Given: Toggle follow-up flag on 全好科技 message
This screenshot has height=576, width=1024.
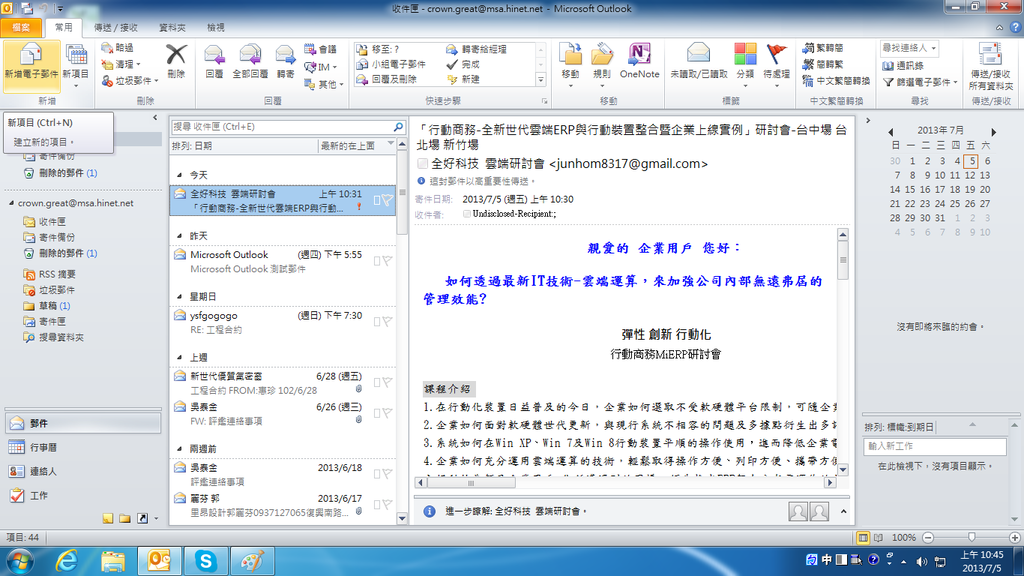Looking at the screenshot, I should (387, 200).
